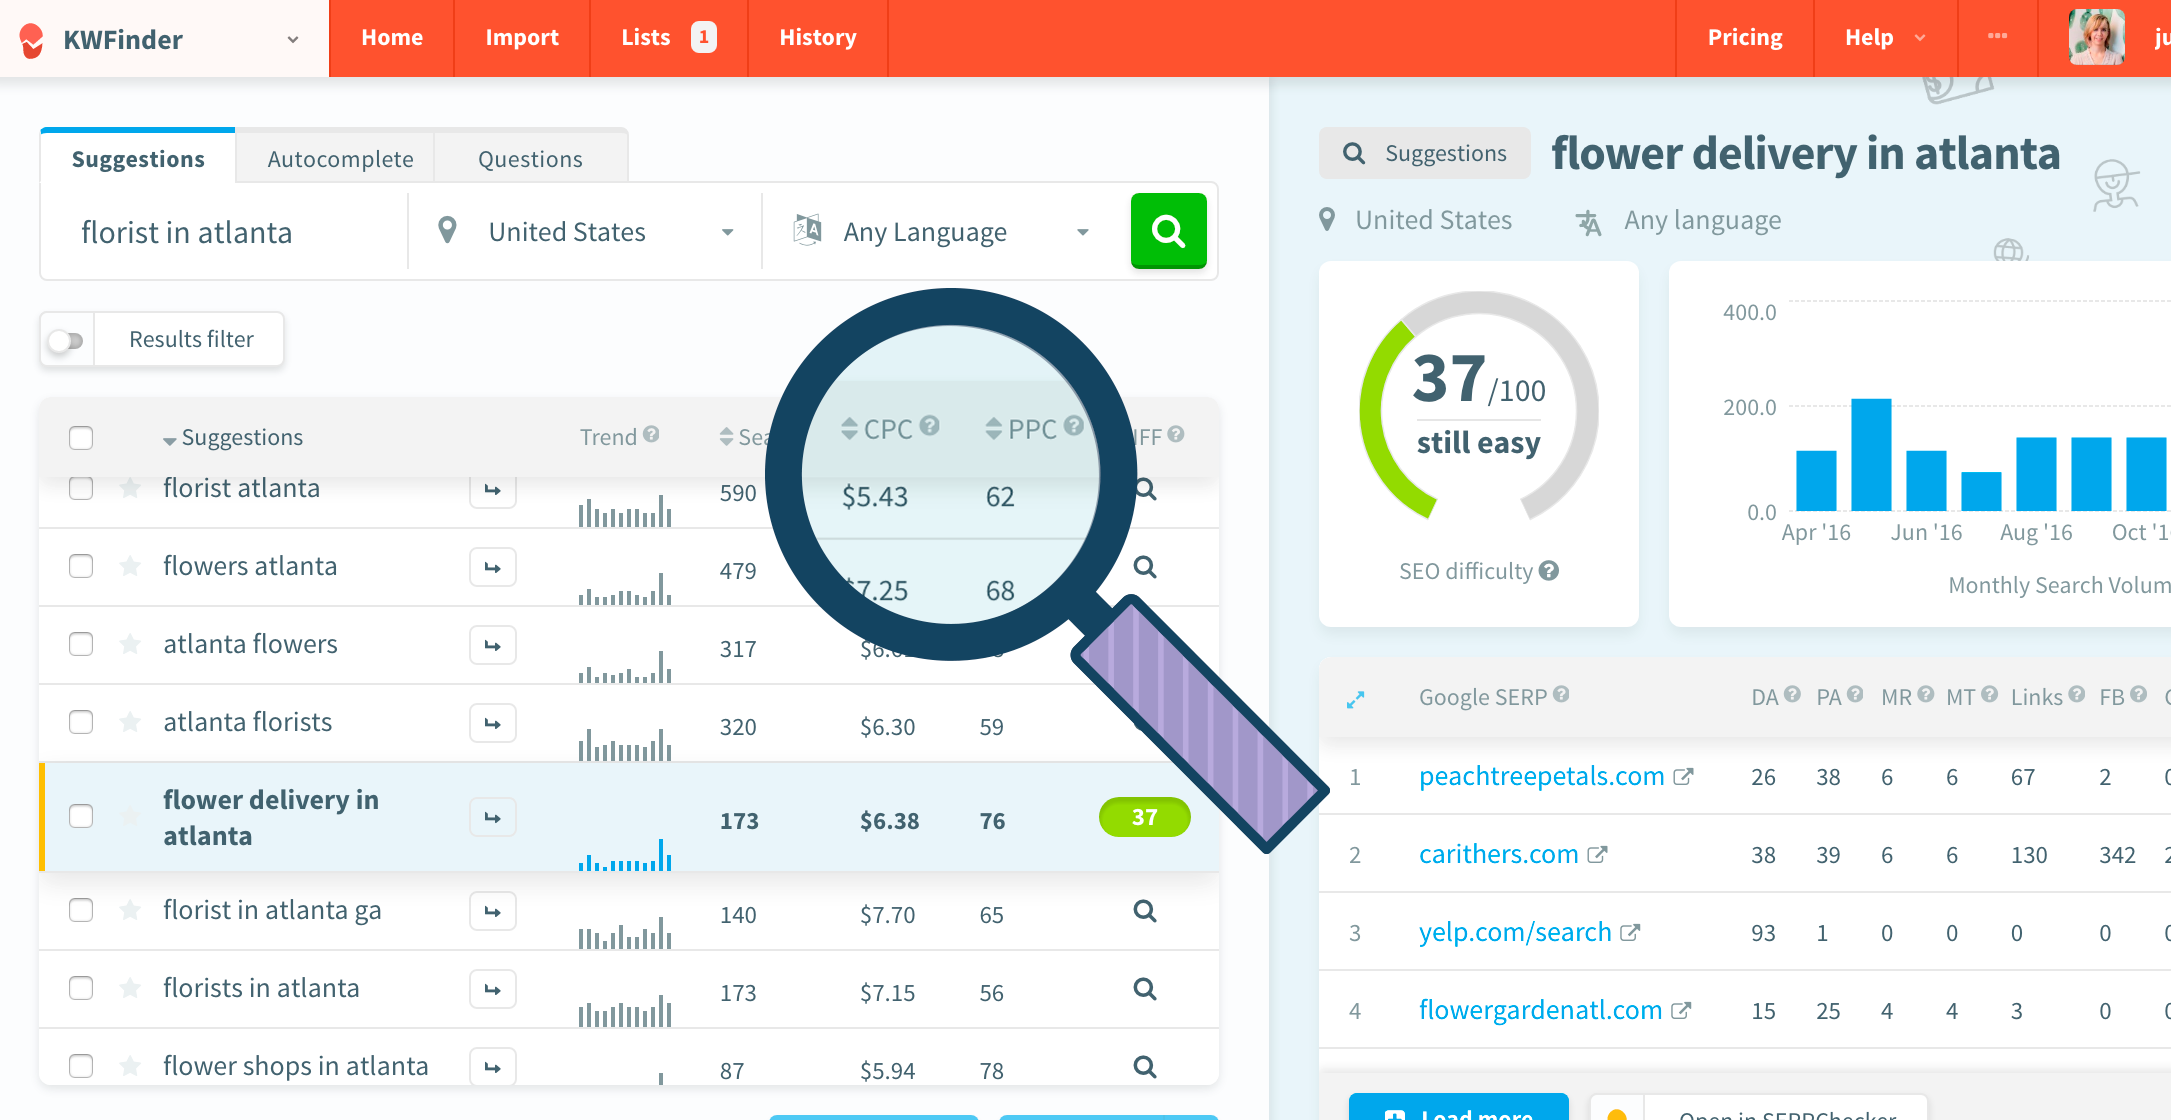Click arrow button for 'florist atlanta' row
The image size is (2171, 1120).
click(x=493, y=490)
